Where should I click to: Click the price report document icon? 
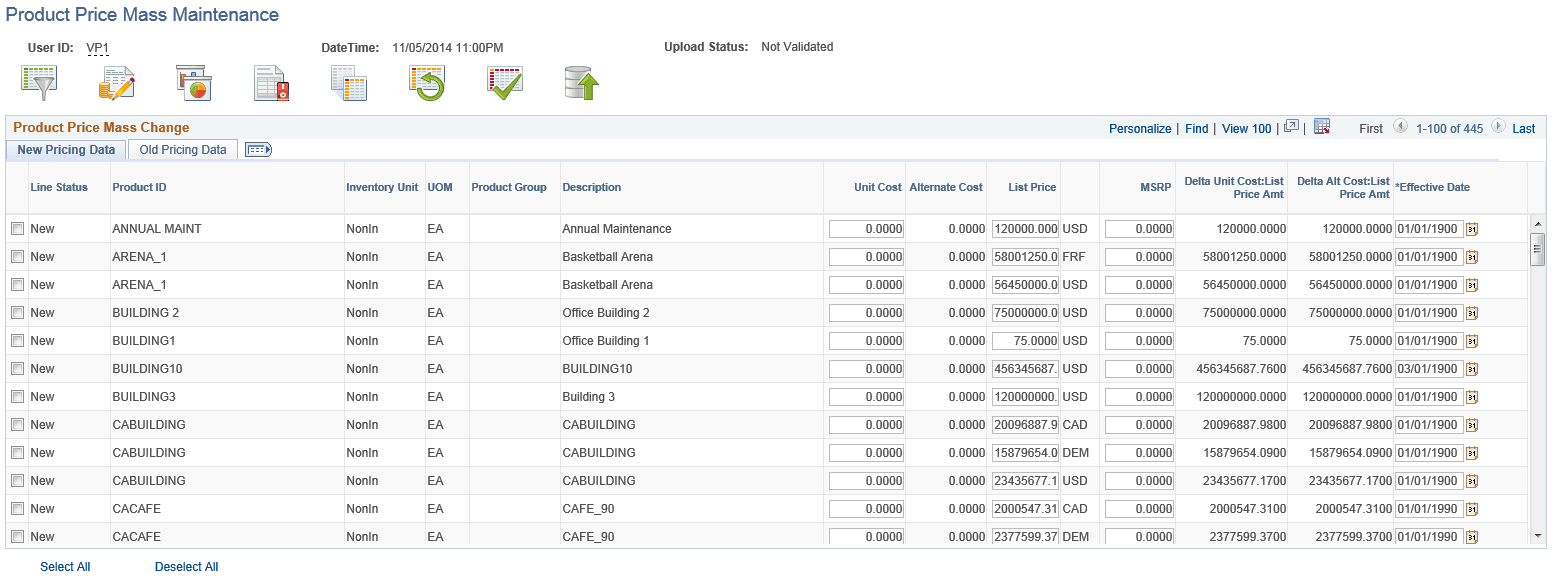[x=270, y=82]
